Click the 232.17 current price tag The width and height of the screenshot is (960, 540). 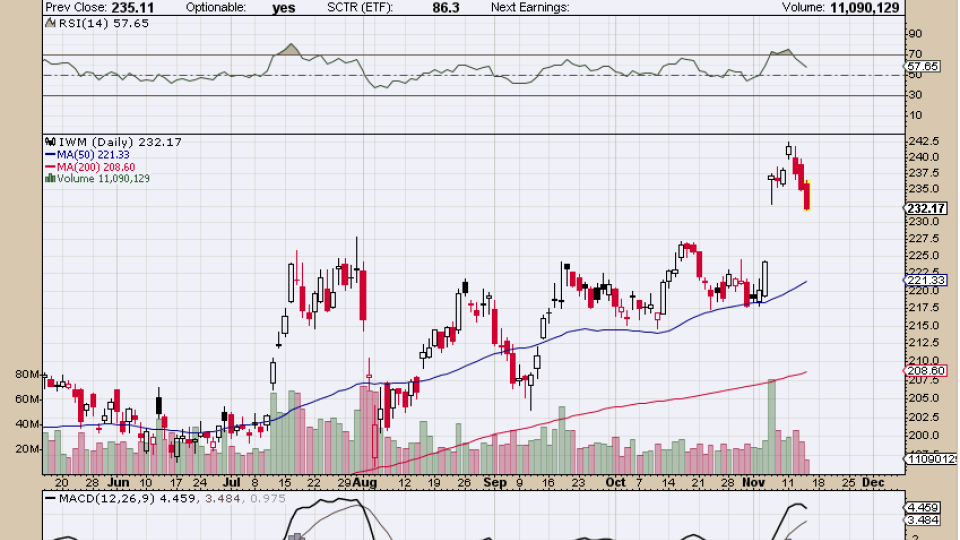925,208
